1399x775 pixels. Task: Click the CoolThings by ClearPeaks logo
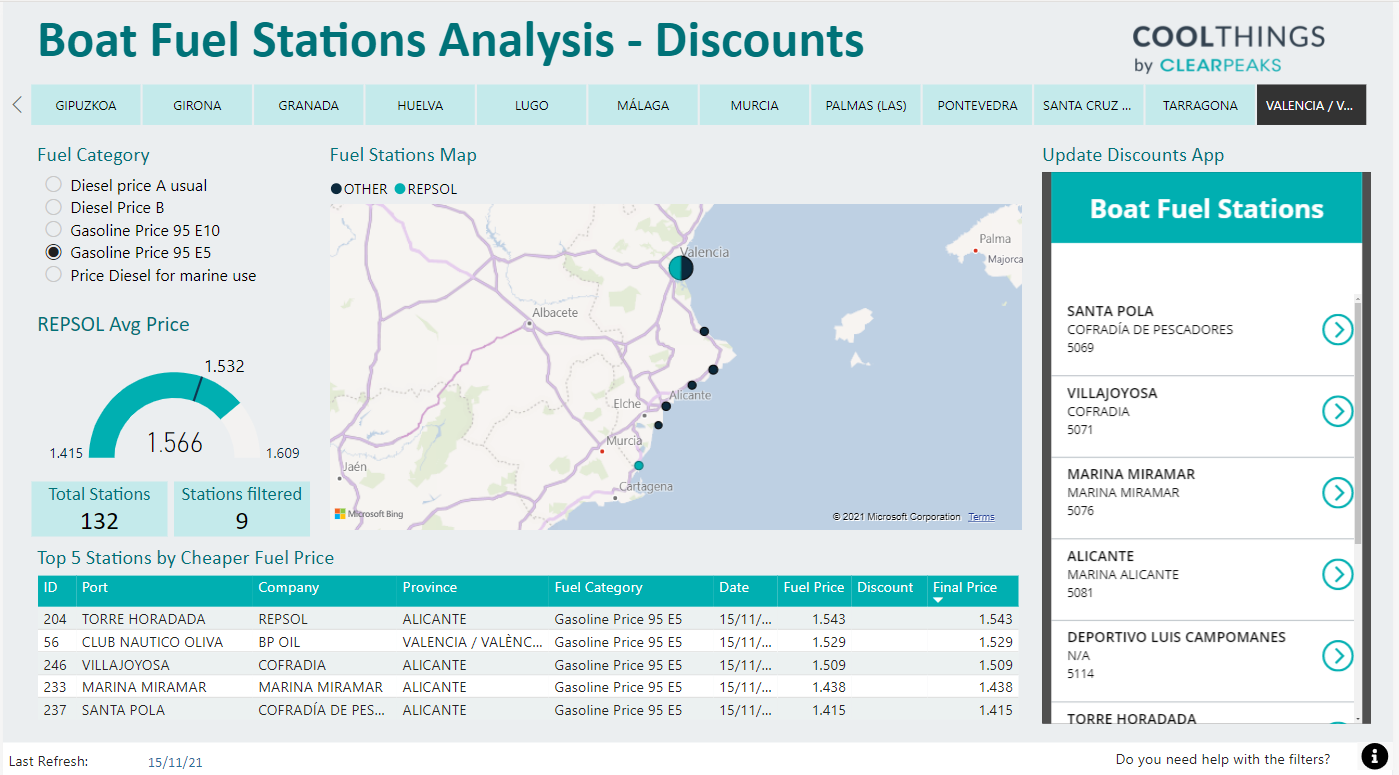click(x=1228, y=49)
